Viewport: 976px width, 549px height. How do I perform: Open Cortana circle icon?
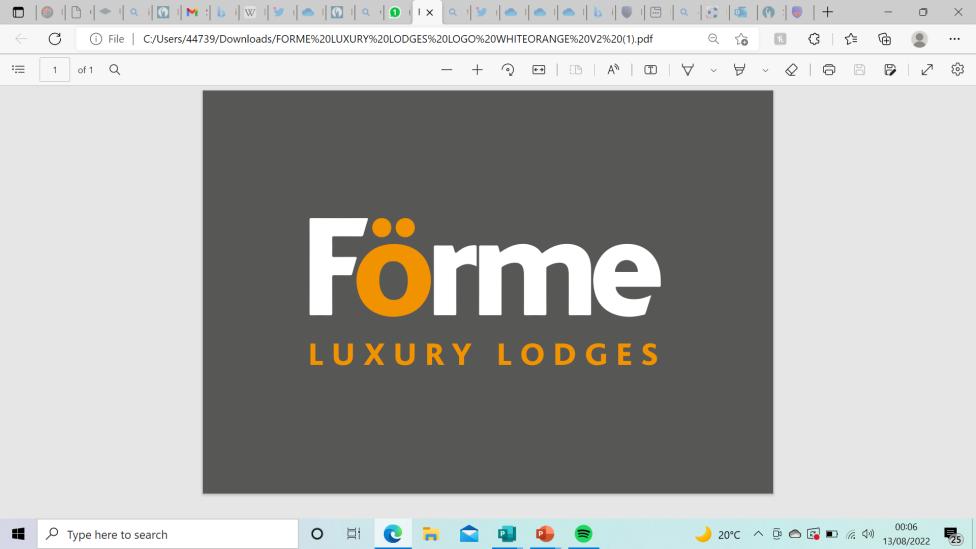tap(317, 534)
